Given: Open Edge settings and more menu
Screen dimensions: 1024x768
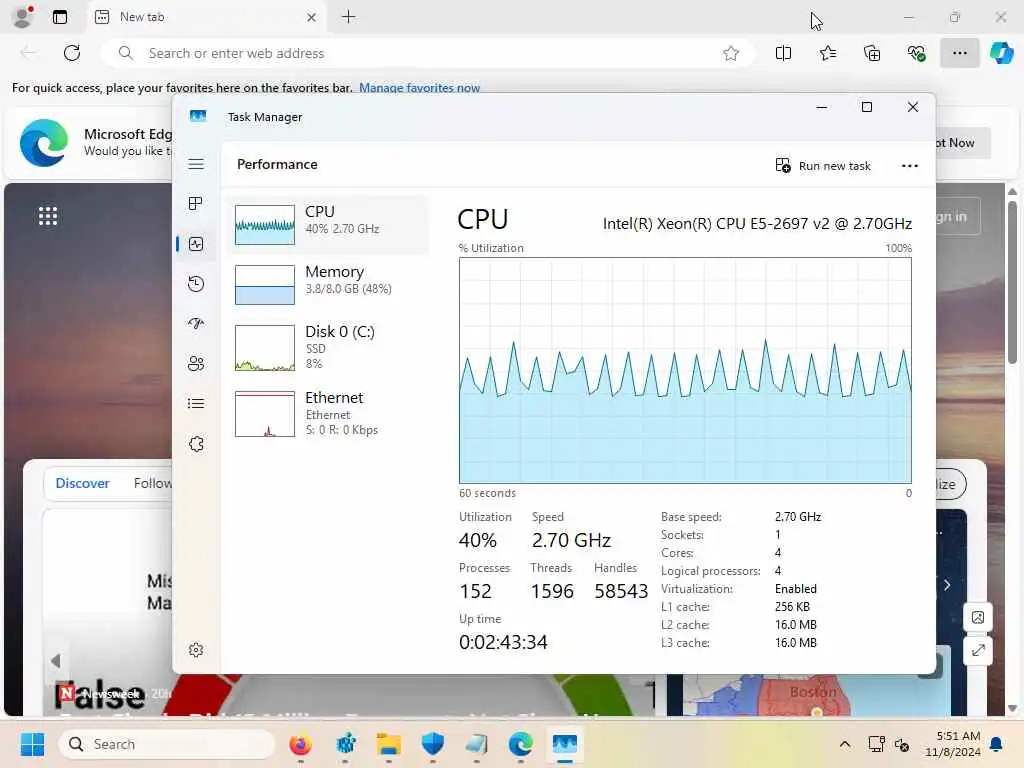Looking at the screenshot, I should (x=959, y=53).
